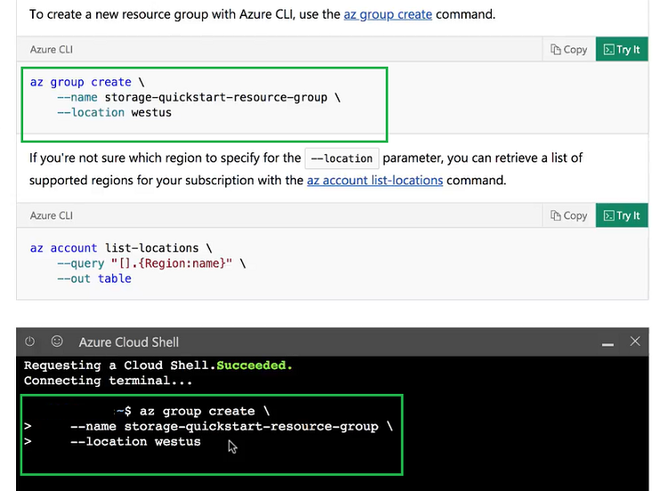Open the az group create link
The width and height of the screenshot is (660, 491).
[388, 14]
